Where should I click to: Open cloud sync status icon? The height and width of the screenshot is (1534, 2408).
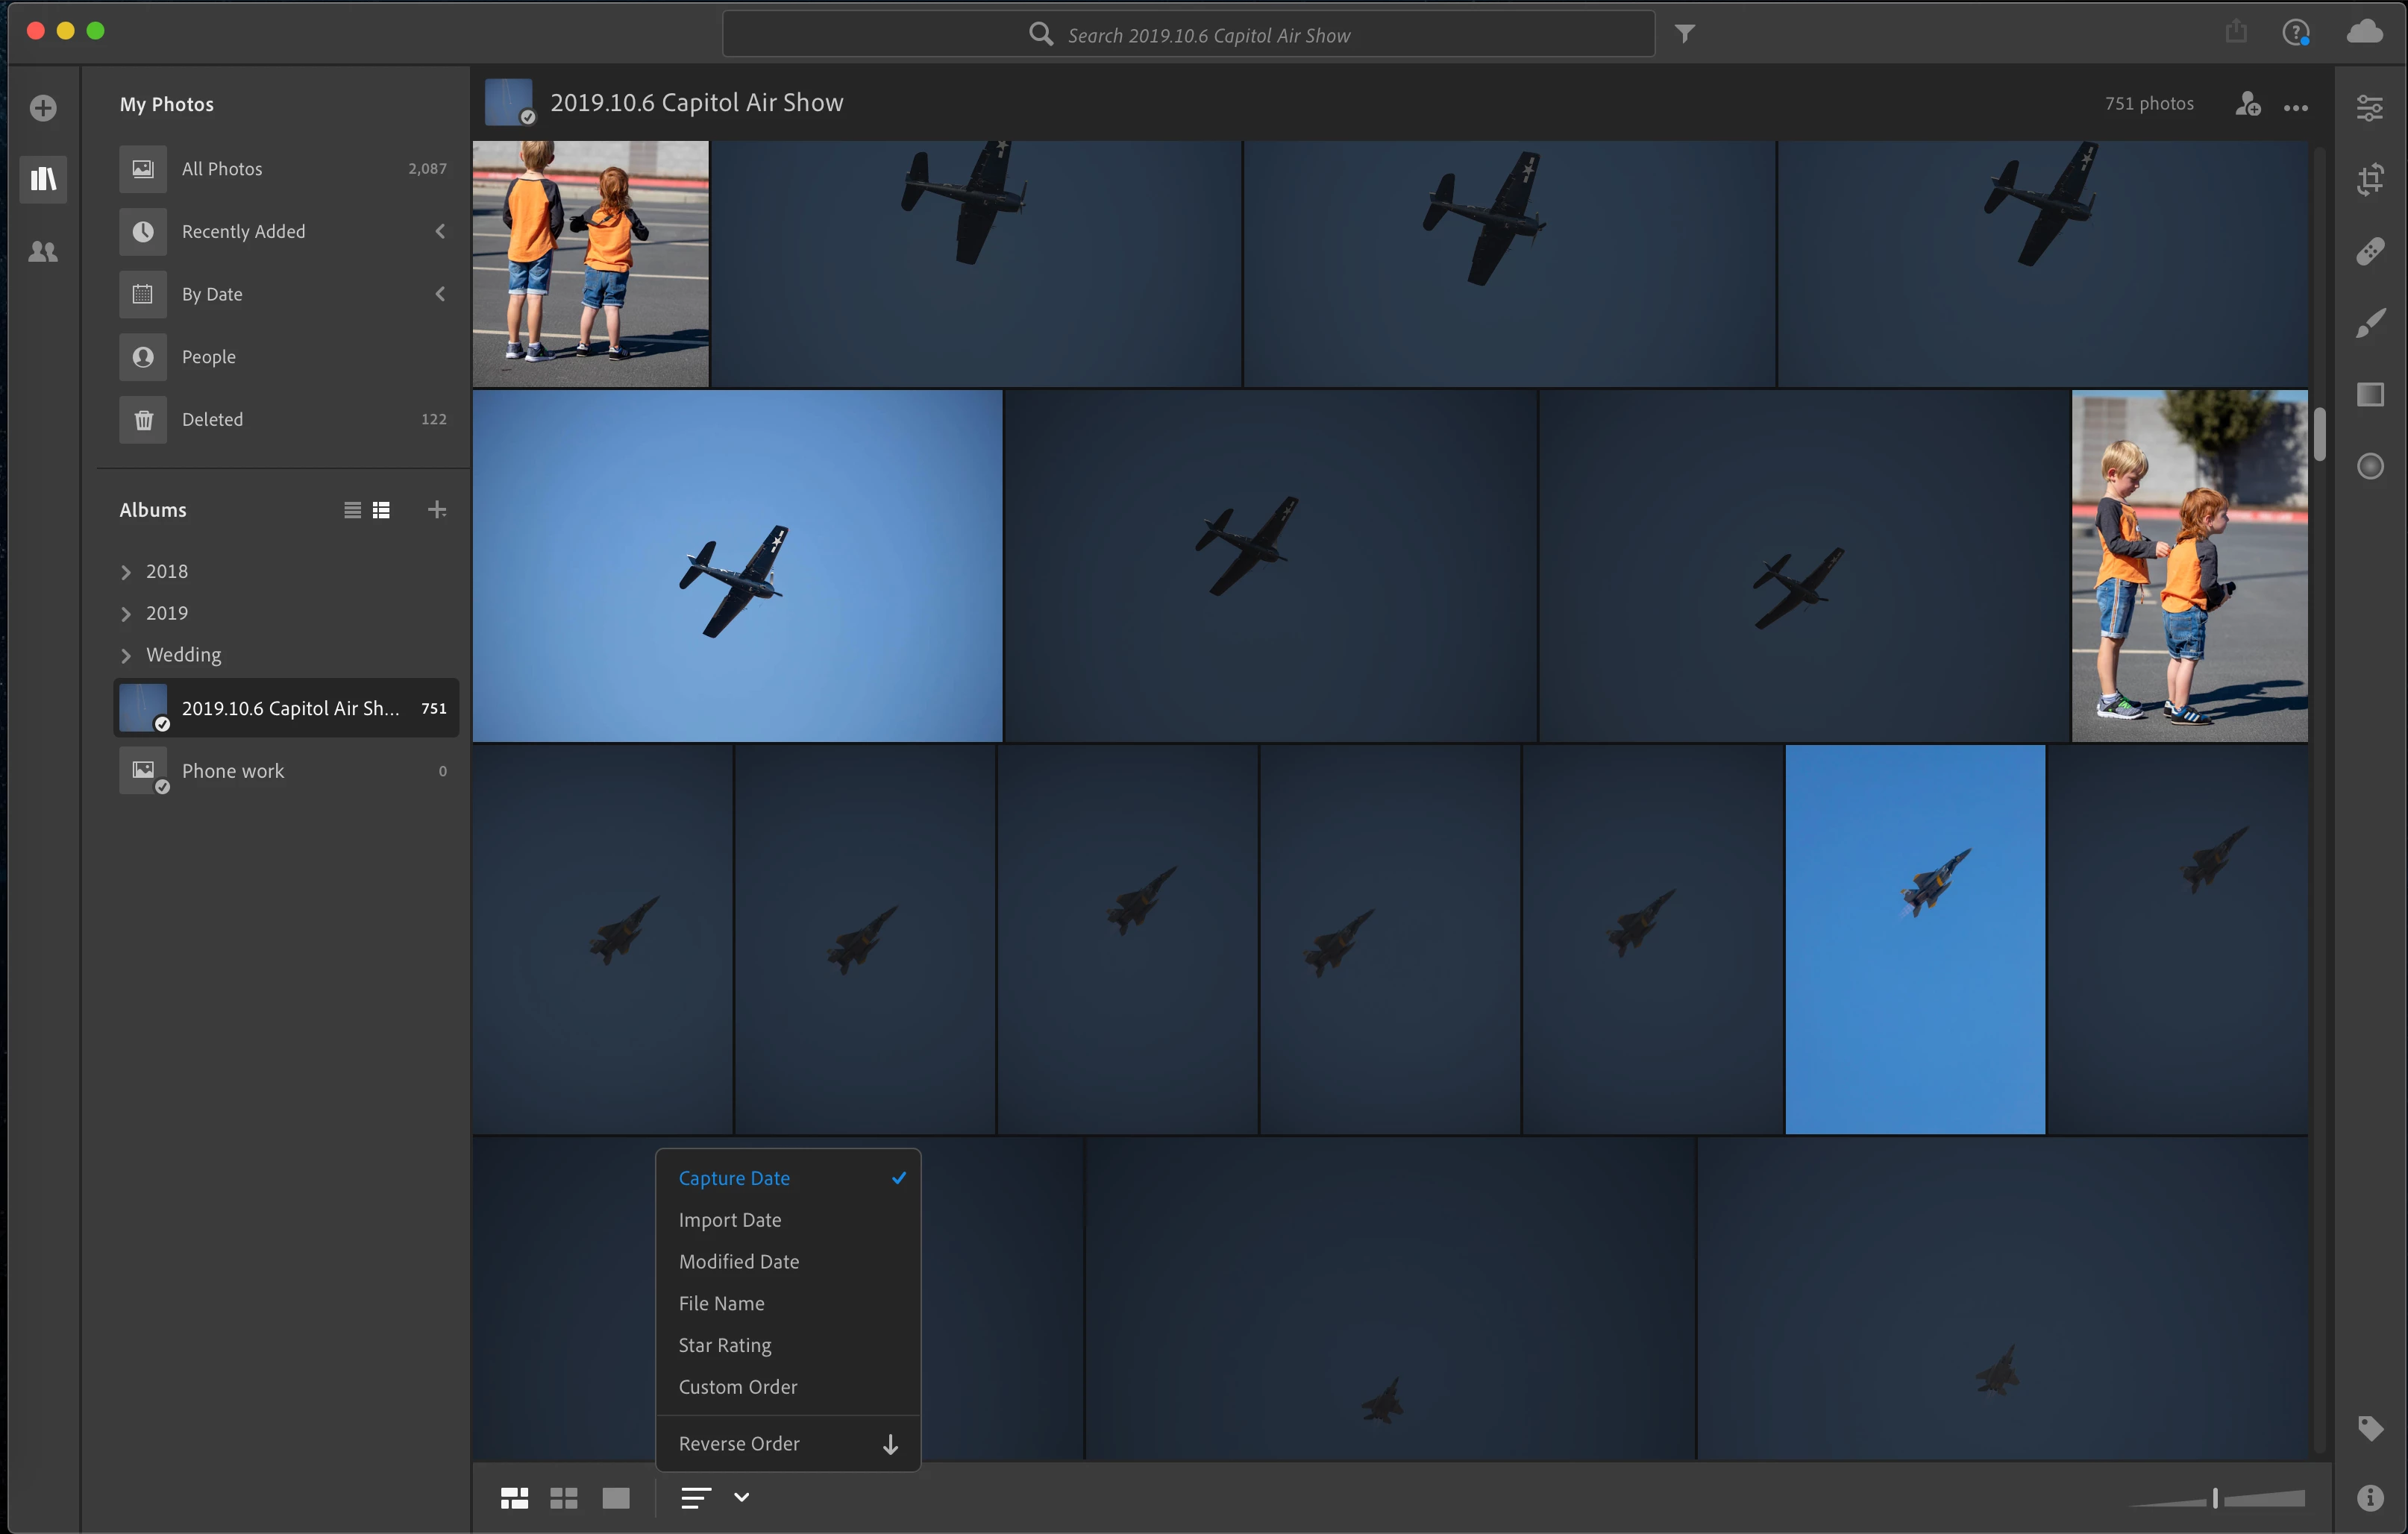[x=2364, y=32]
